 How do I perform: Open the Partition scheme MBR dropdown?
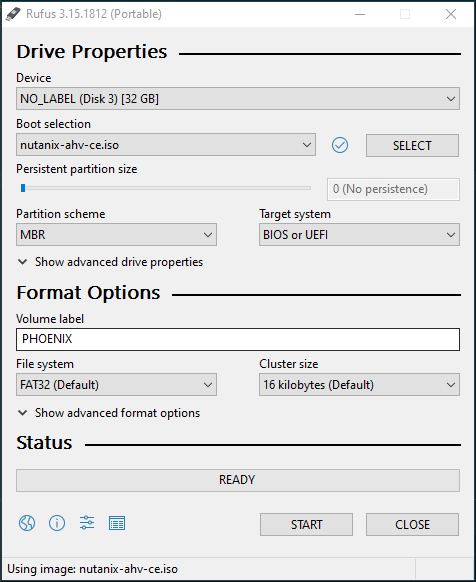pyautogui.click(x=116, y=235)
